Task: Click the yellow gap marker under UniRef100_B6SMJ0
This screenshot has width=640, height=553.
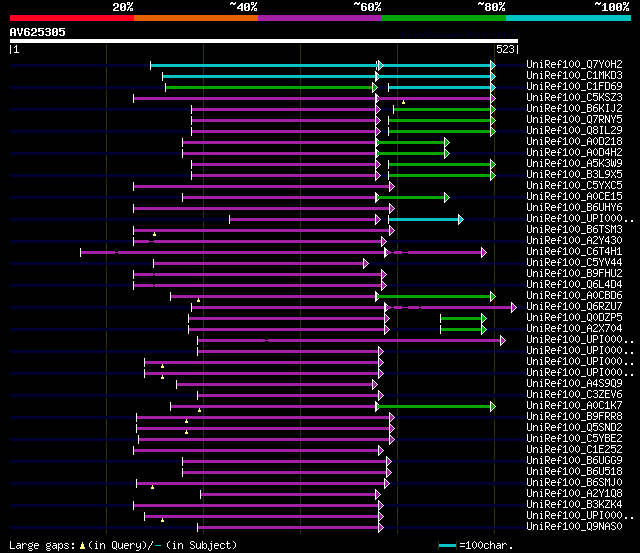Action: click(152, 487)
